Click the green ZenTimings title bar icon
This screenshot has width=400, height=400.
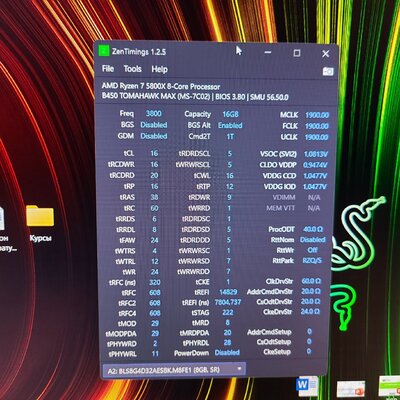pyautogui.click(x=104, y=51)
